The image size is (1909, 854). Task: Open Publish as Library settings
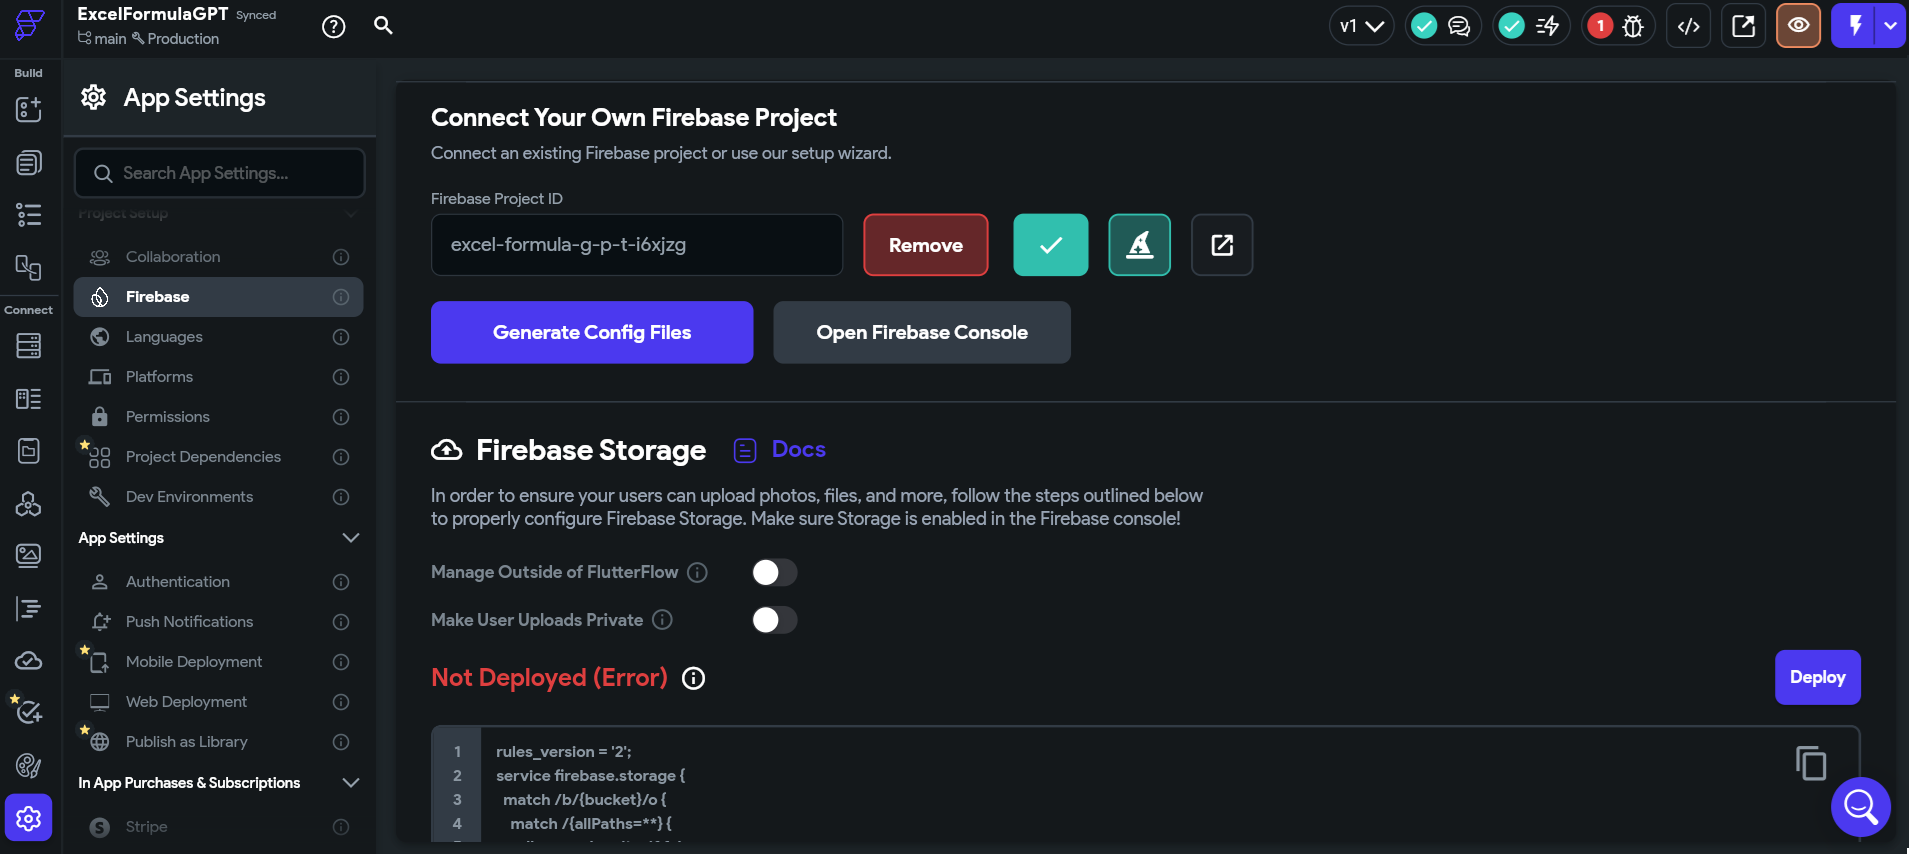[x=218, y=742]
